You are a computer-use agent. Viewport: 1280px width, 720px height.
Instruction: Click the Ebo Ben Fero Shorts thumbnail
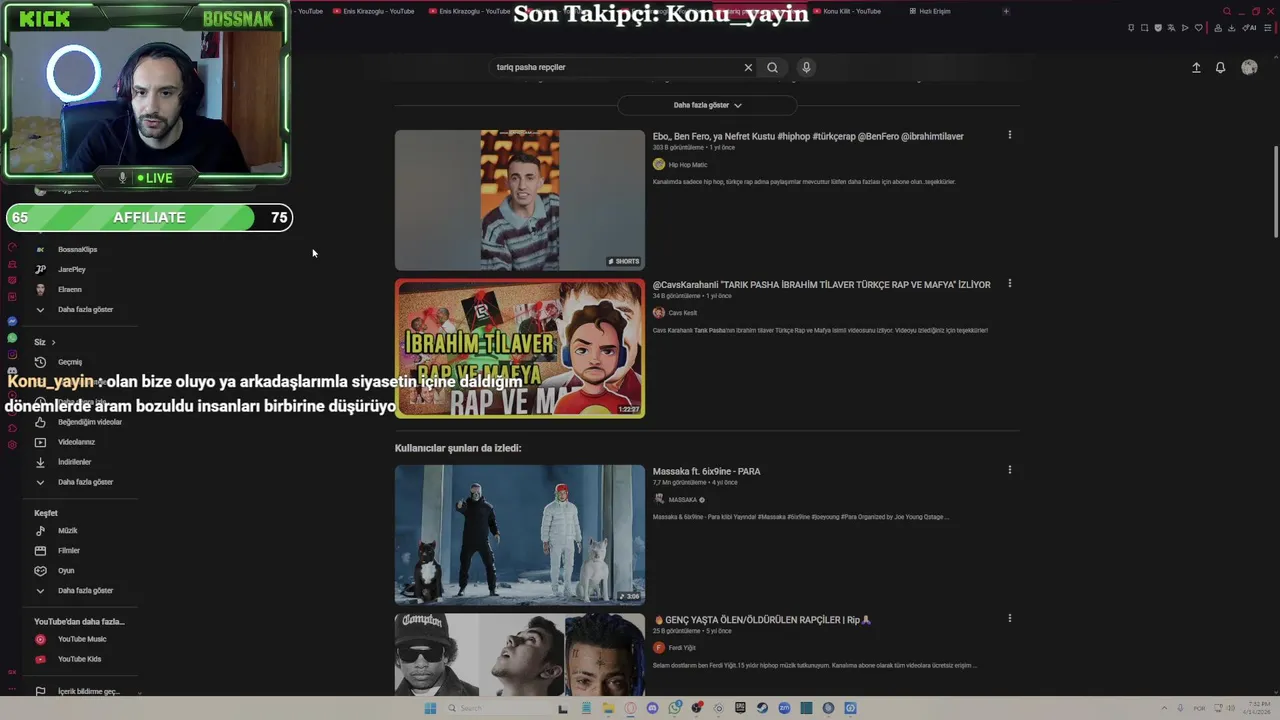520,200
